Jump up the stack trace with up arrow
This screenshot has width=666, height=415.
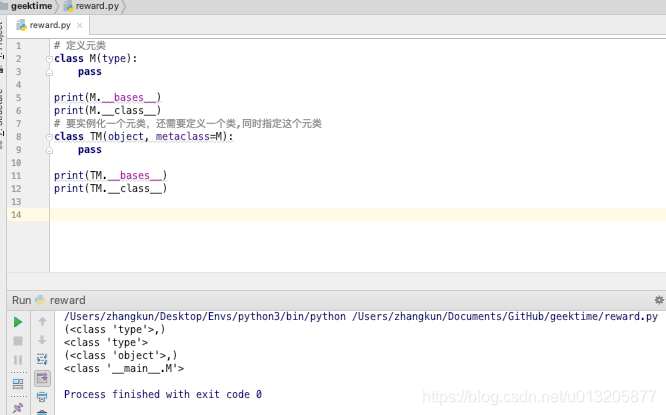point(42,322)
